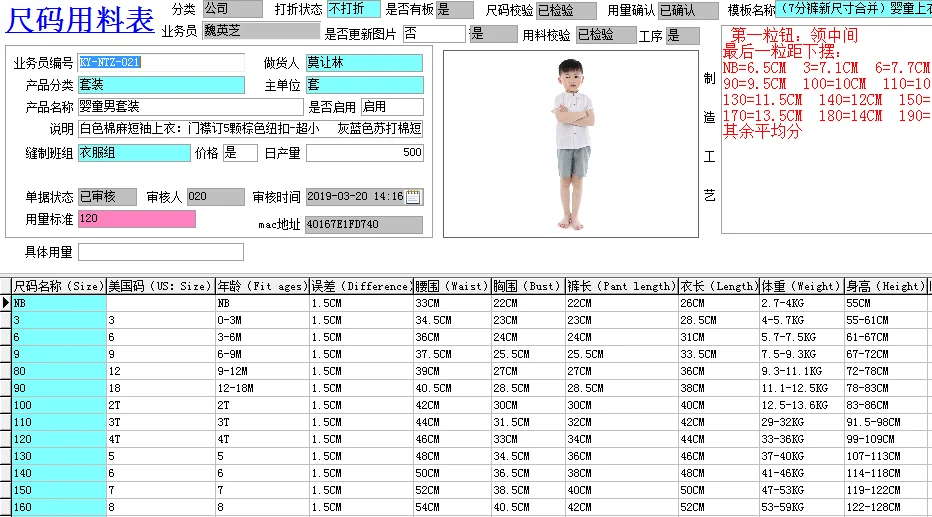Click the 91.5-98CM height cell

pos(886,423)
